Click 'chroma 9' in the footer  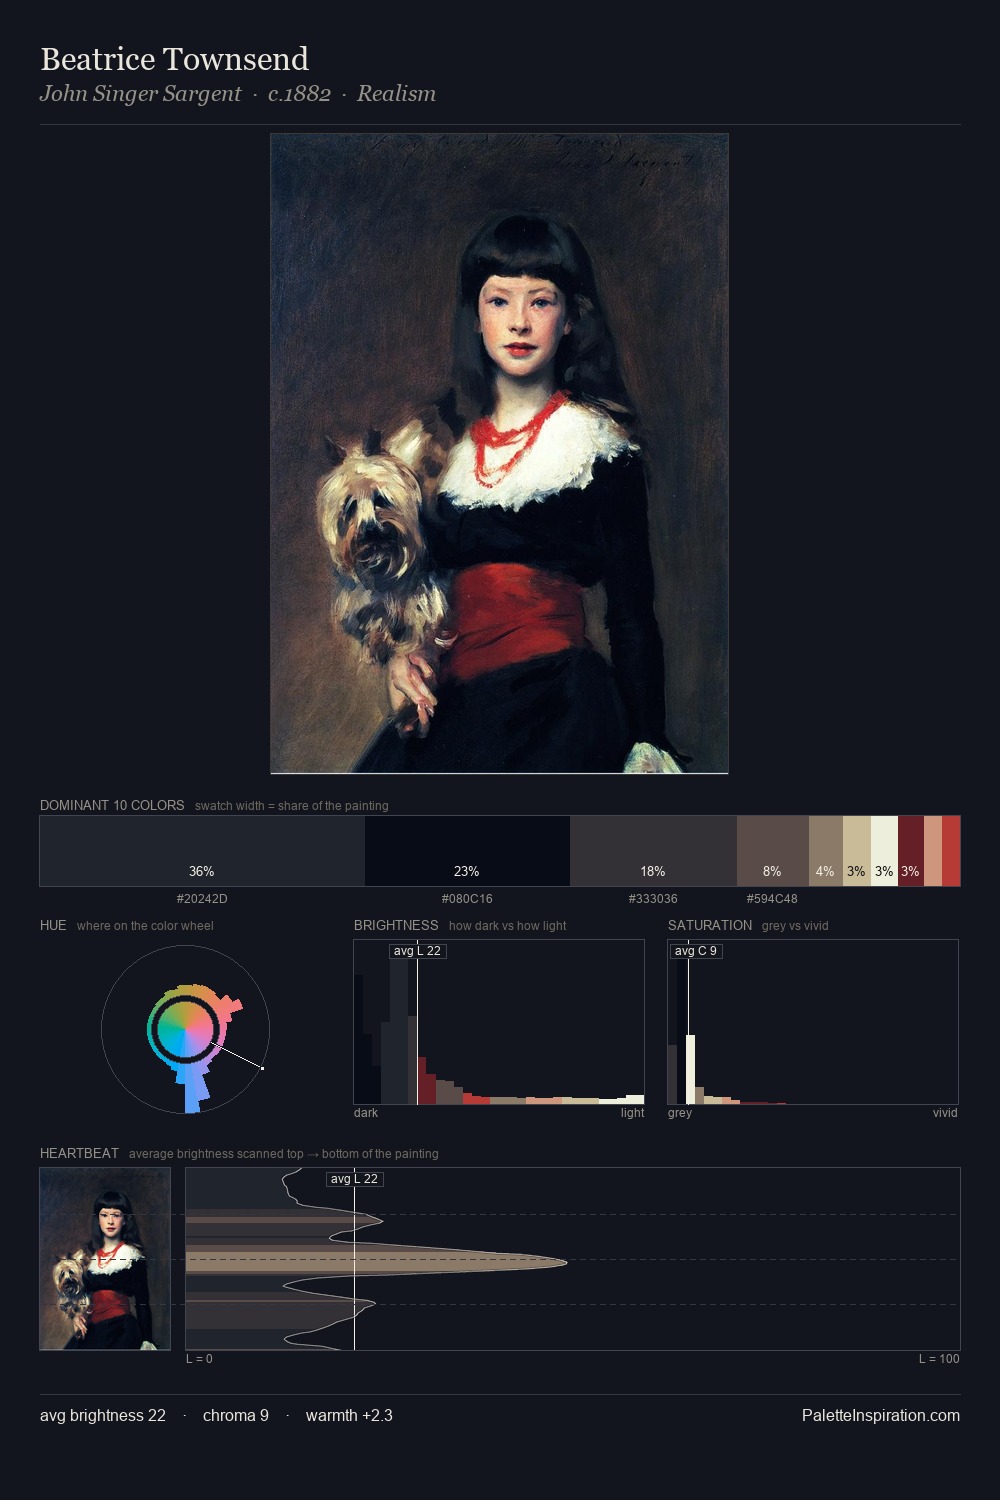click(236, 1416)
